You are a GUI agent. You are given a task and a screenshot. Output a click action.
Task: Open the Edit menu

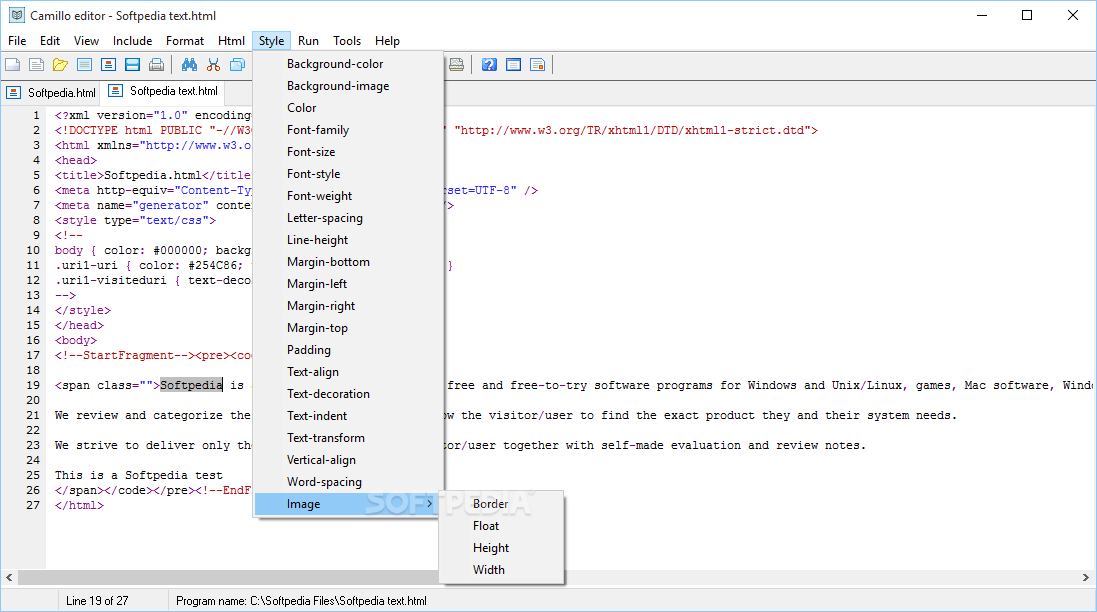[50, 41]
